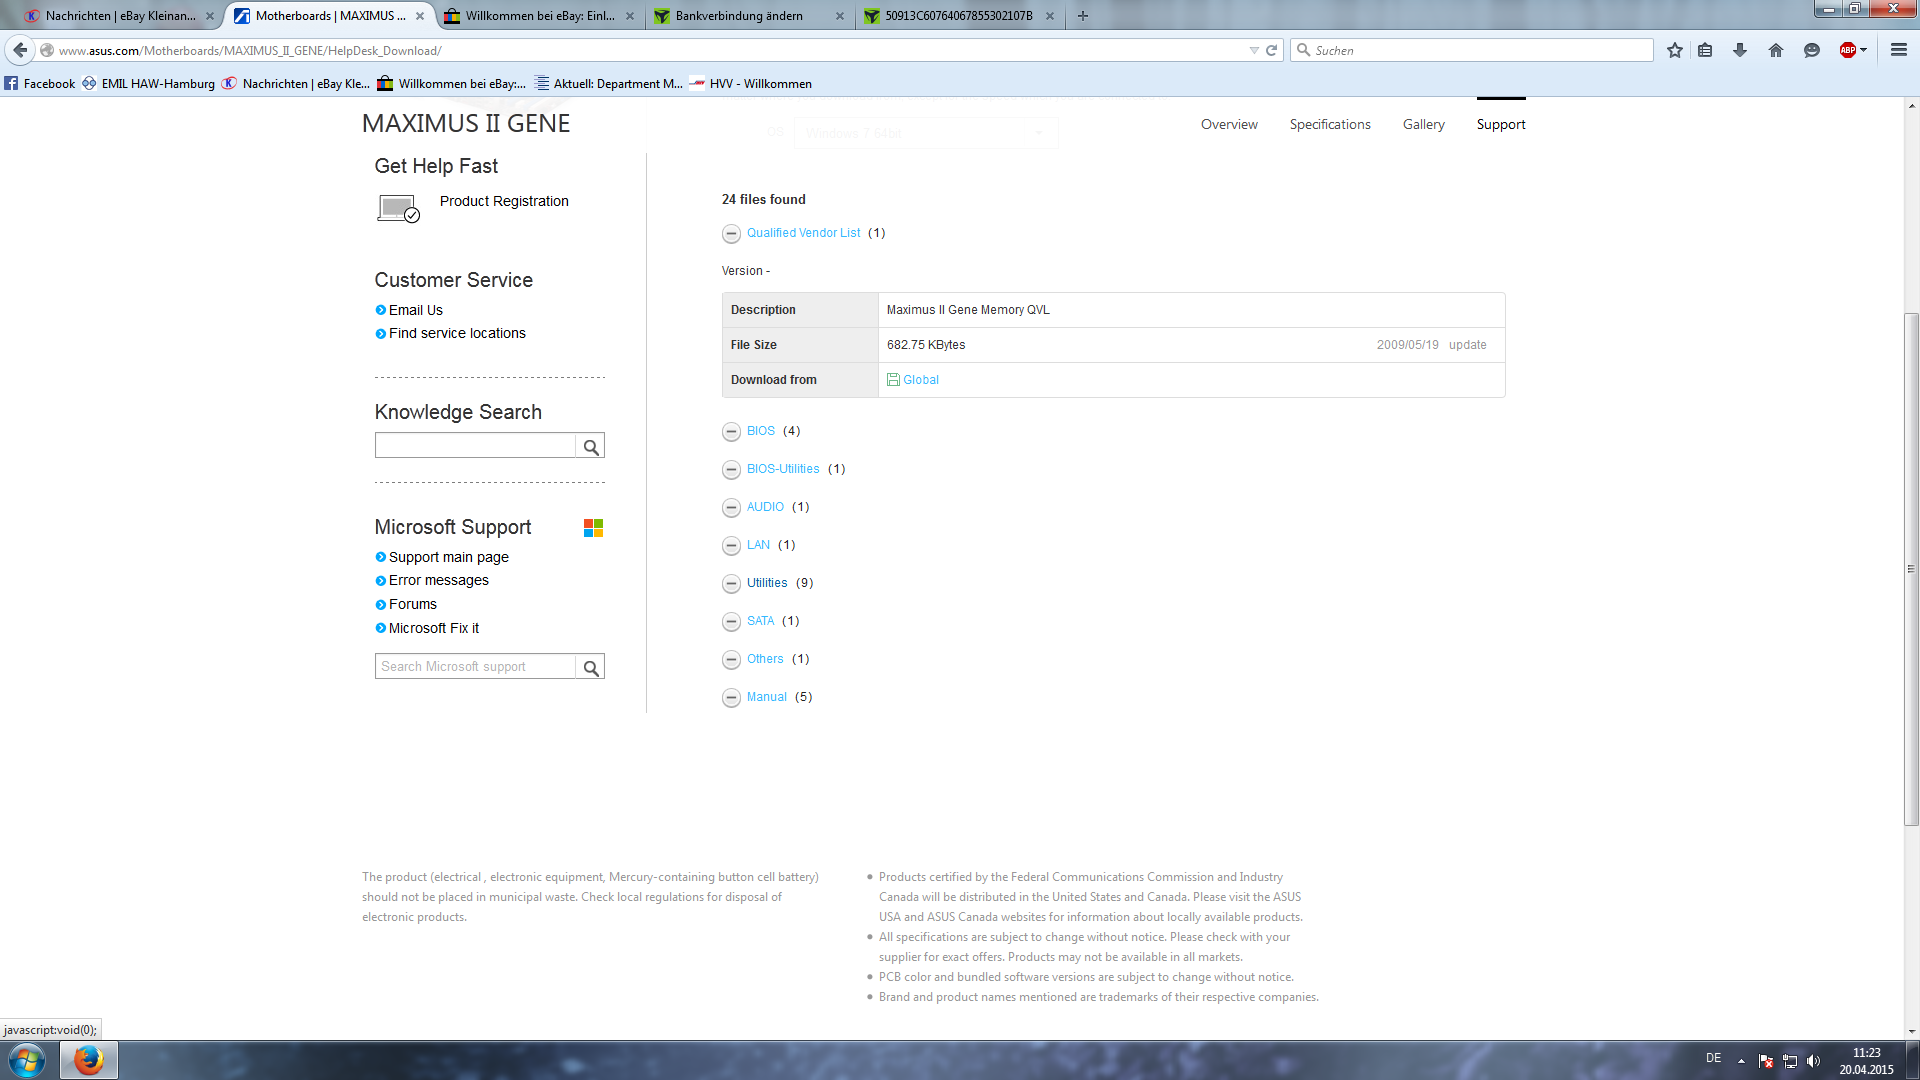The width and height of the screenshot is (1920, 1080).
Task: Click inside the Knowledge Search text field
Action: coord(475,446)
